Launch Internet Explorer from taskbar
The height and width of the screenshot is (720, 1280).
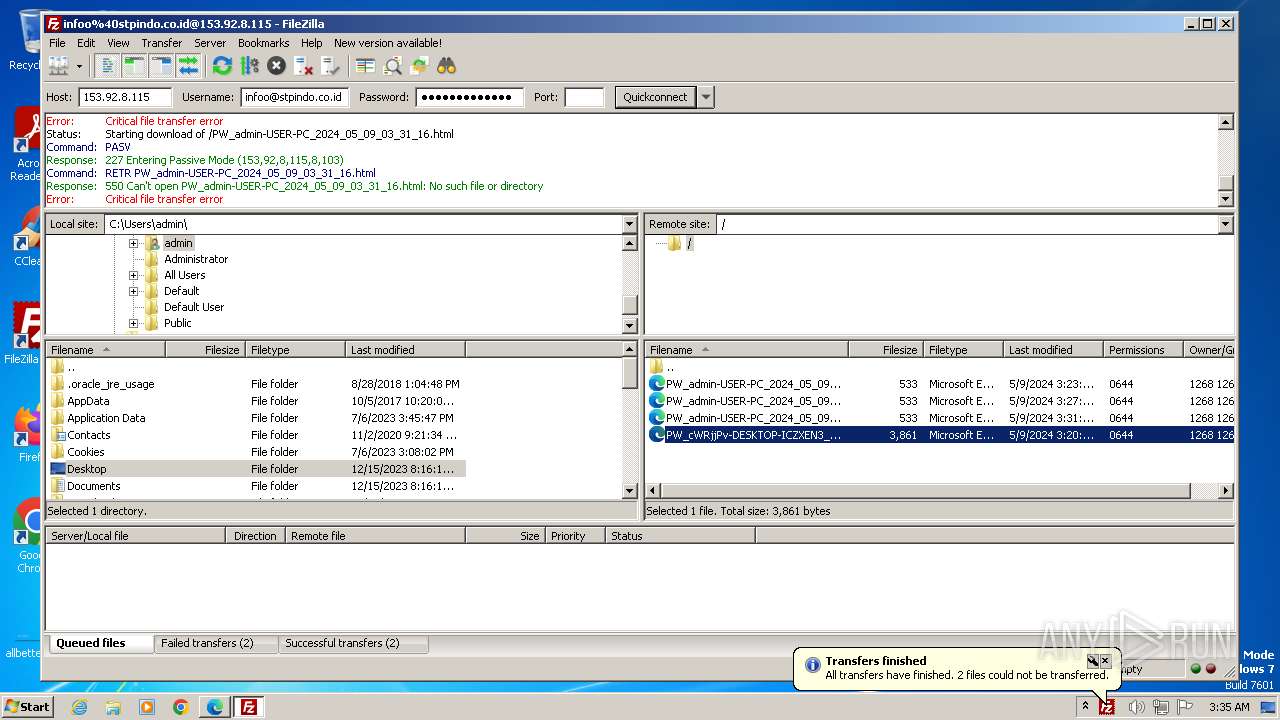click(x=79, y=707)
